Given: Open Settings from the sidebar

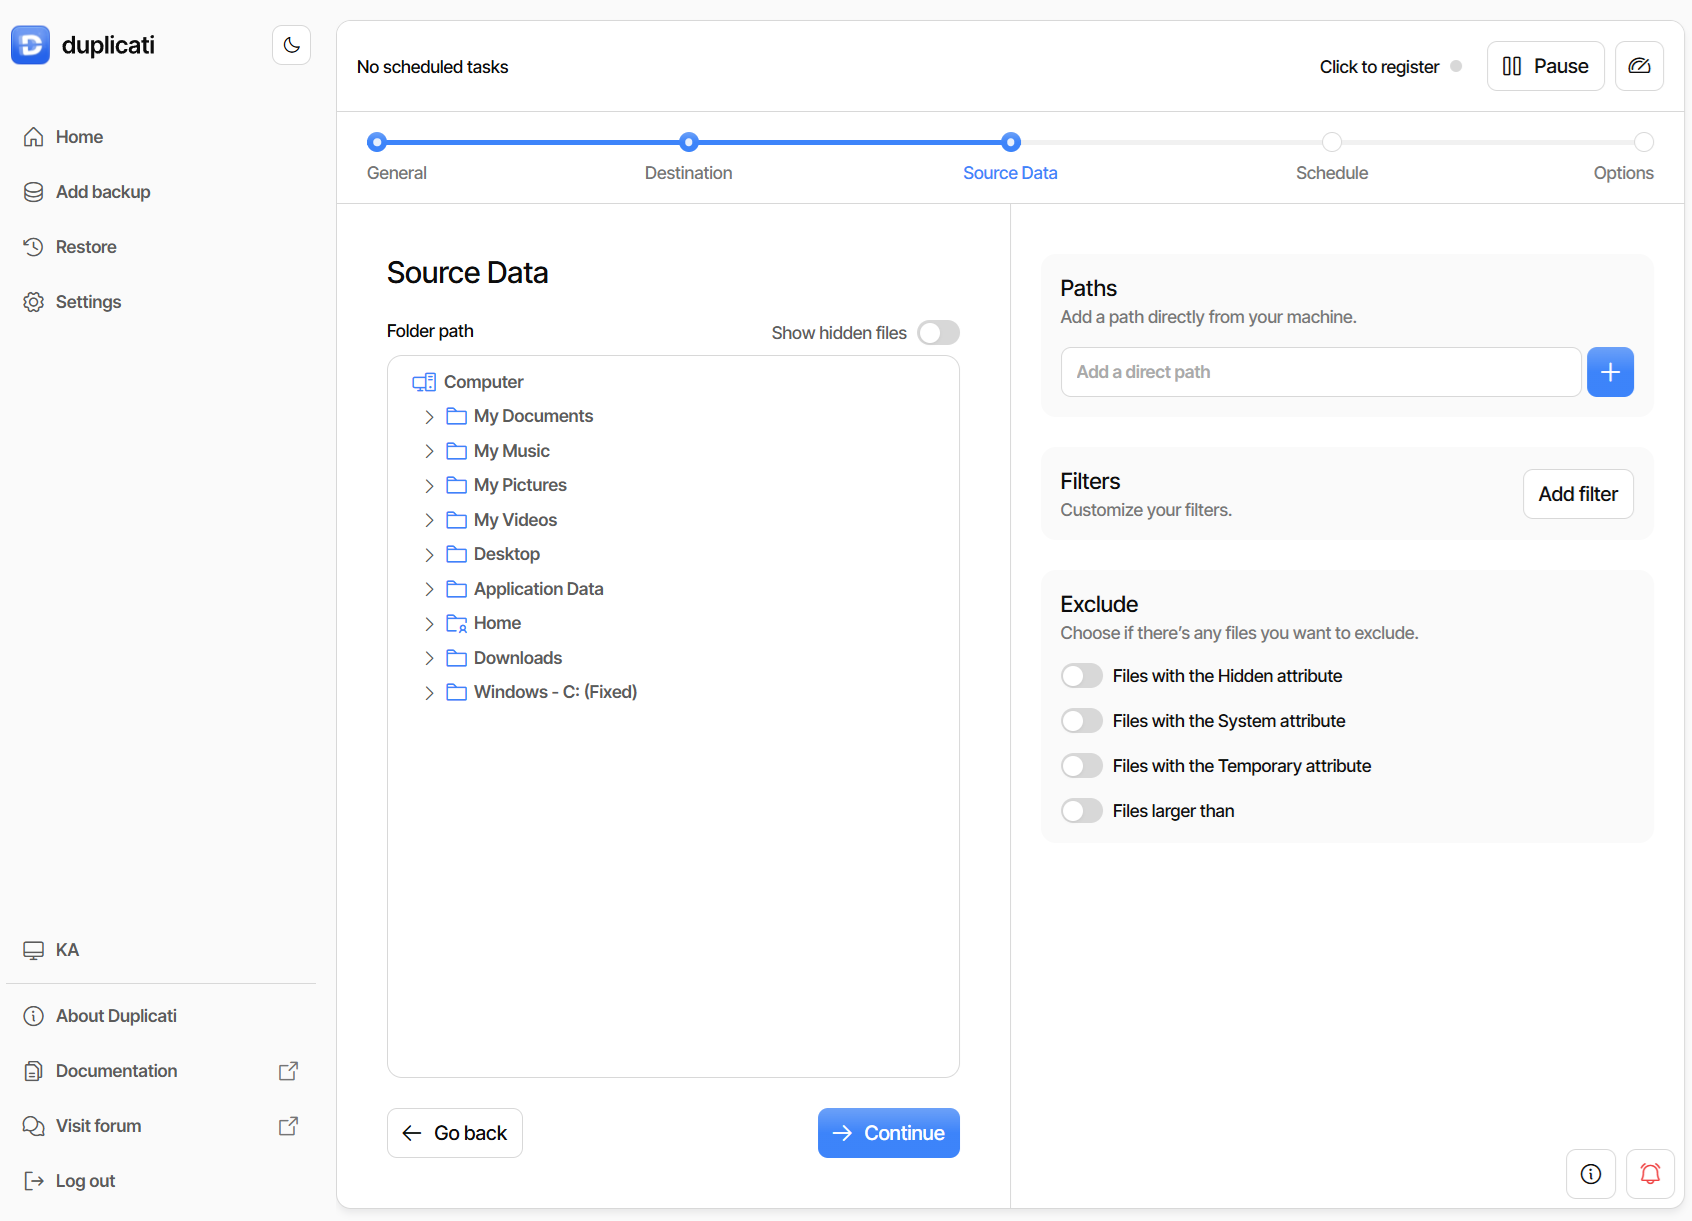Looking at the screenshot, I should (88, 301).
